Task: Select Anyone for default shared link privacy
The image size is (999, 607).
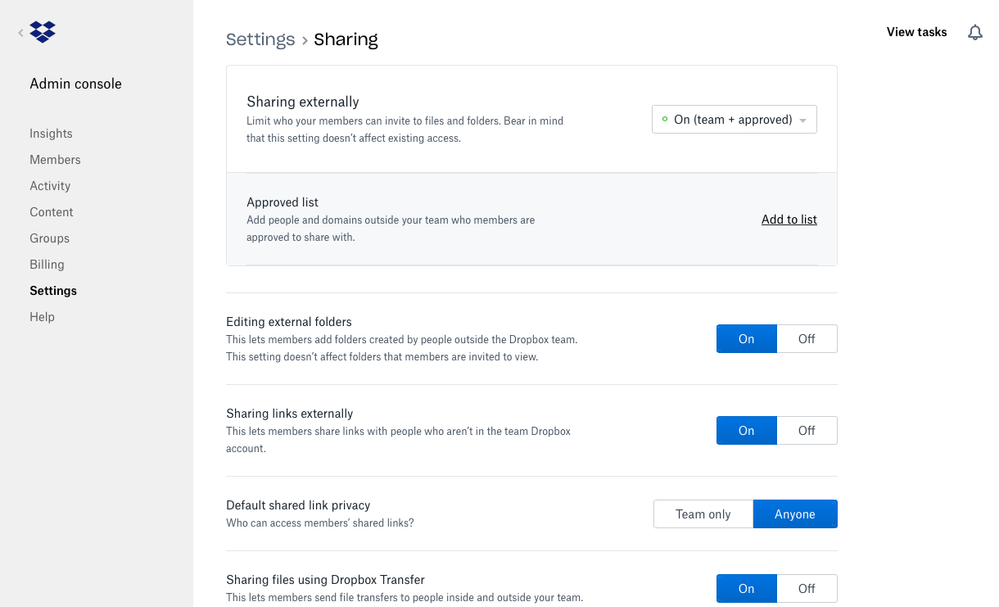Action: tap(795, 514)
